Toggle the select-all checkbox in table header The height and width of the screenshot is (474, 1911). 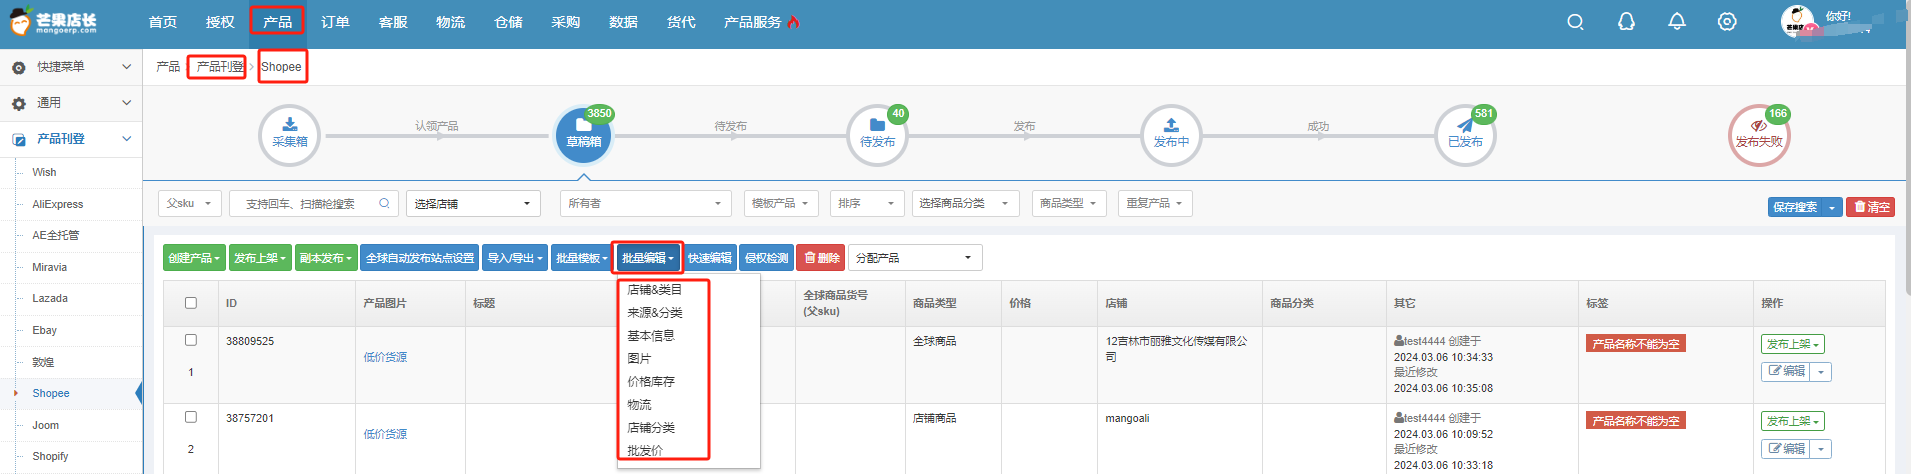[191, 303]
